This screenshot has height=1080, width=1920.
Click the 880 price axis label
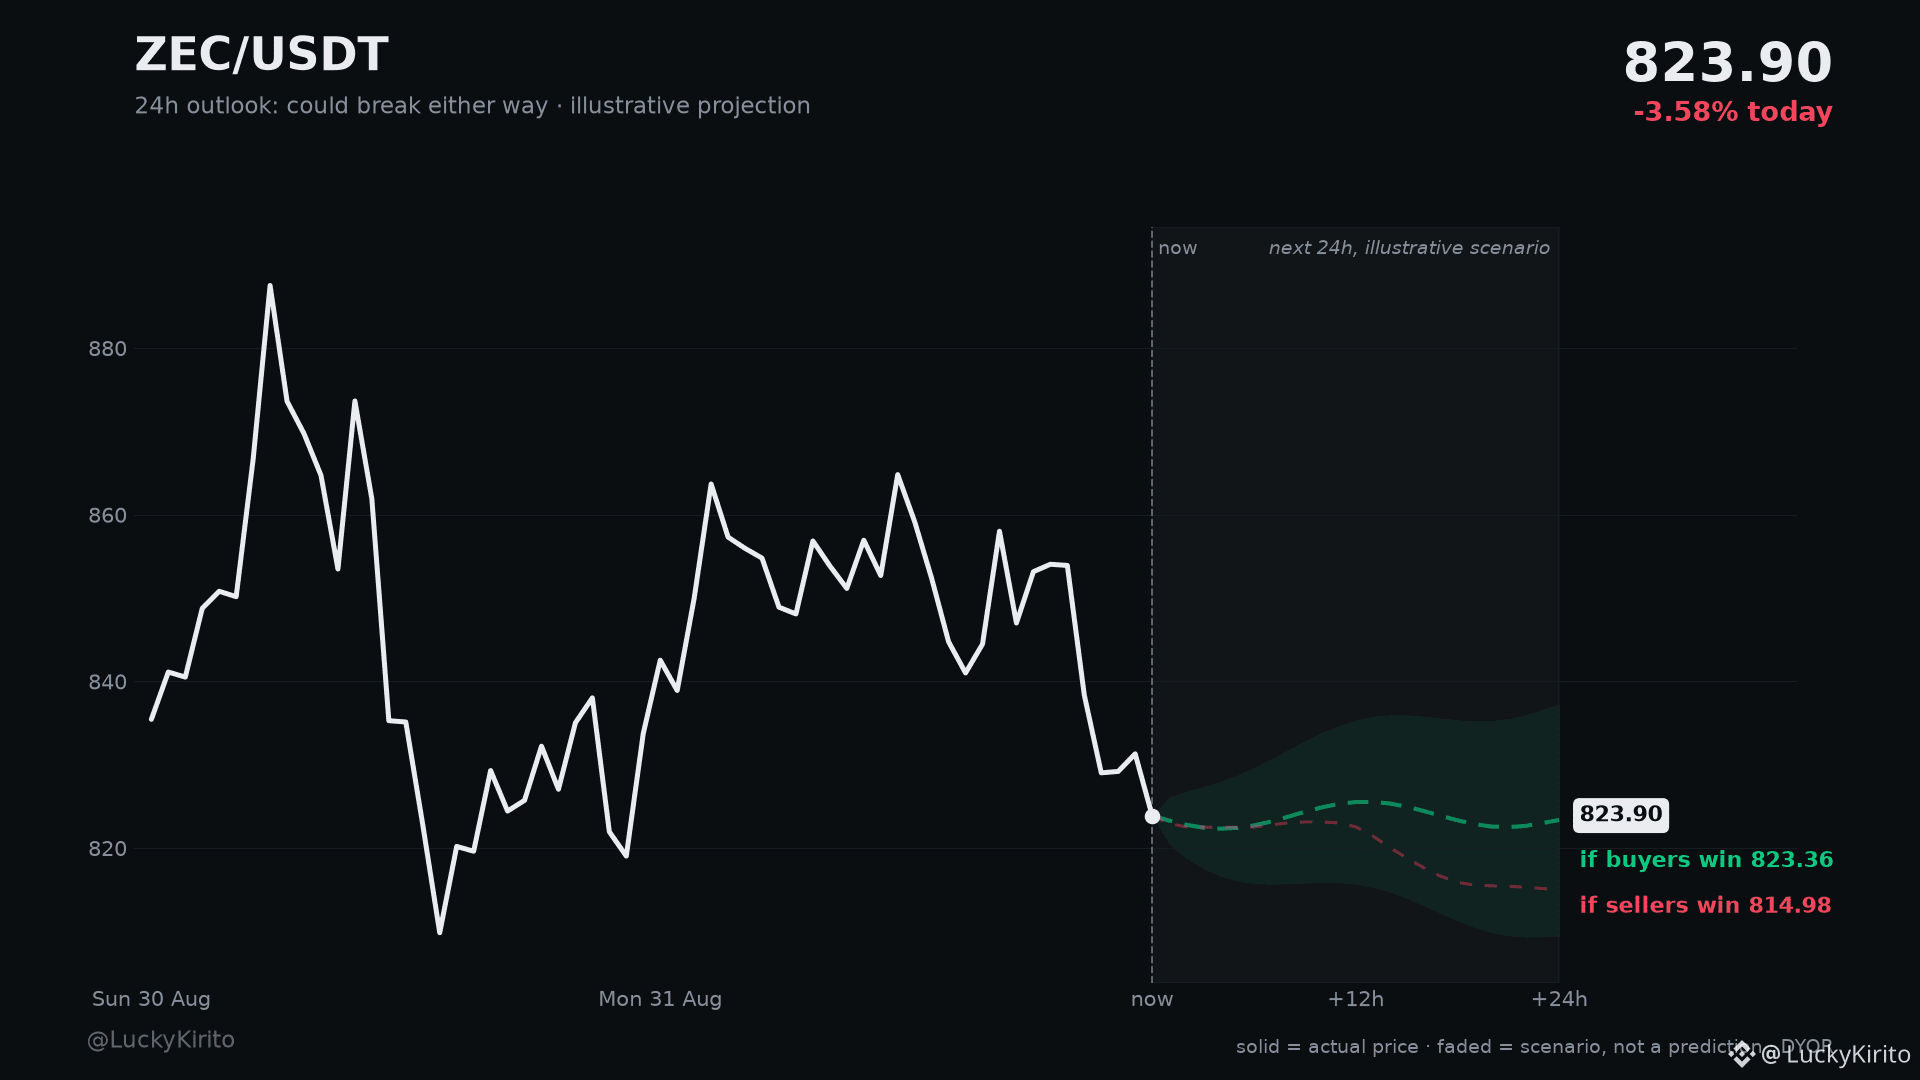[x=108, y=349]
